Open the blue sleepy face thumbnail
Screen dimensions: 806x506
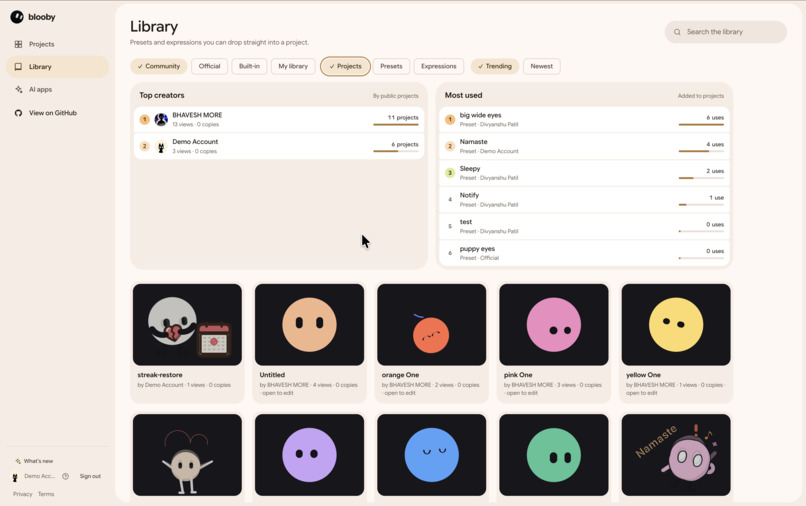click(x=431, y=455)
